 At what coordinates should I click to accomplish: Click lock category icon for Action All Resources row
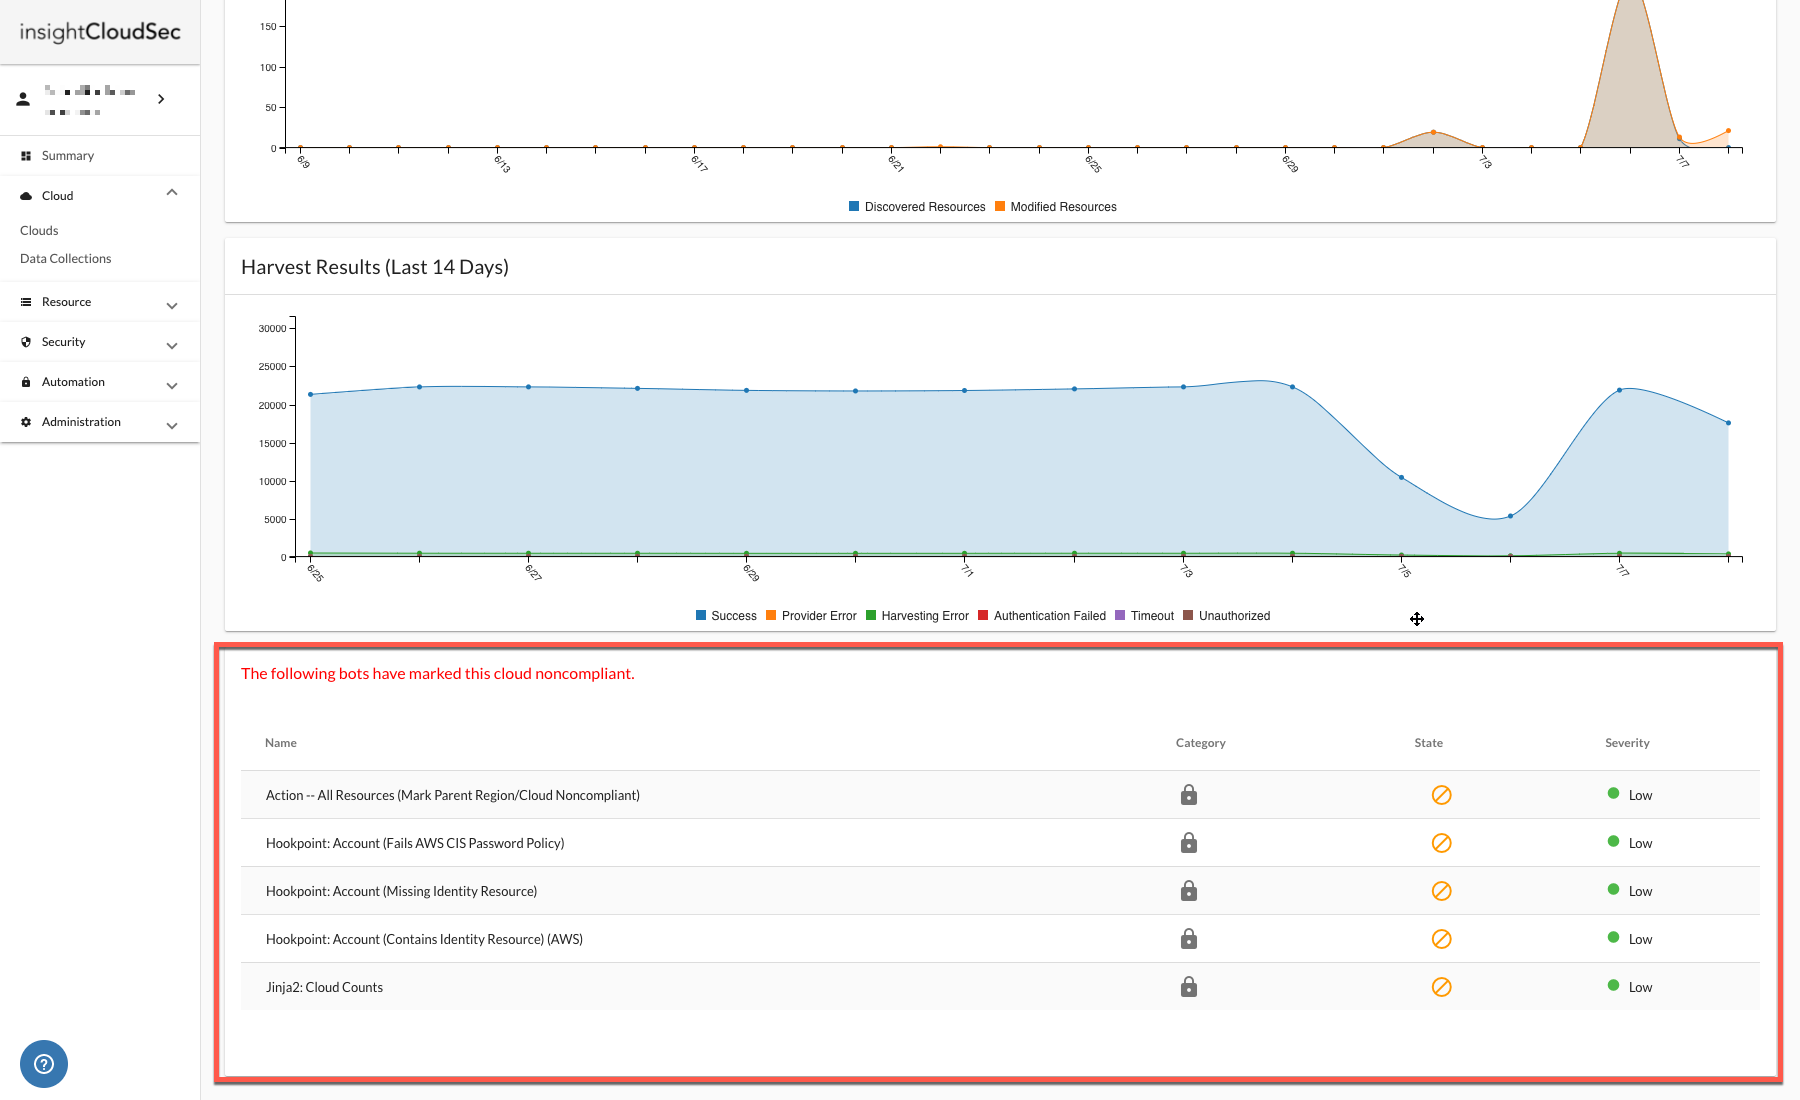pyautogui.click(x=1188, y=795)
